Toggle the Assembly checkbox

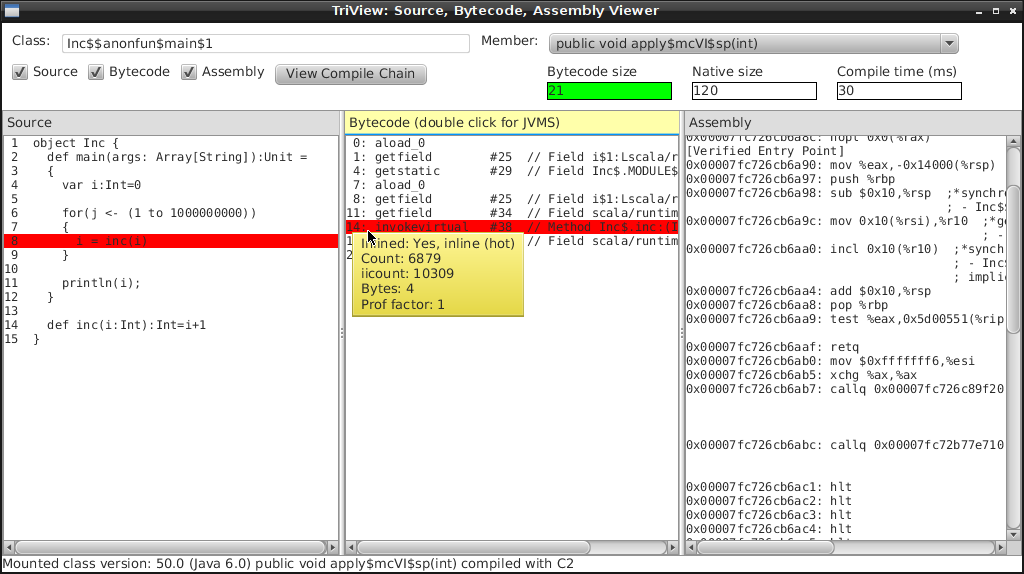[x=189, y=72]
